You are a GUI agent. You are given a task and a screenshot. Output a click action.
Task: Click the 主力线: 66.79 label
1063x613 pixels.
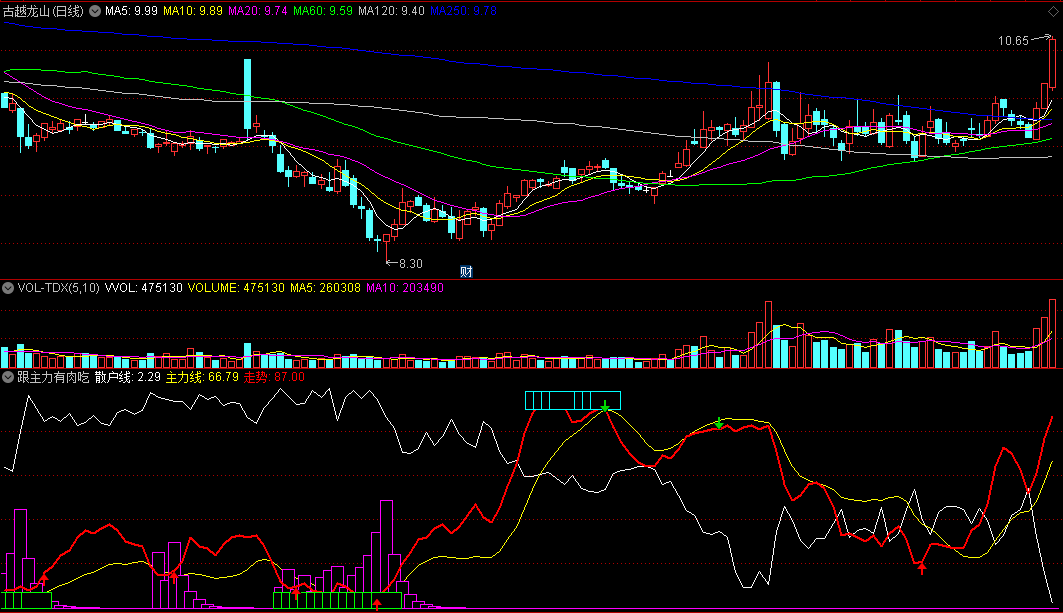[202, 377]
